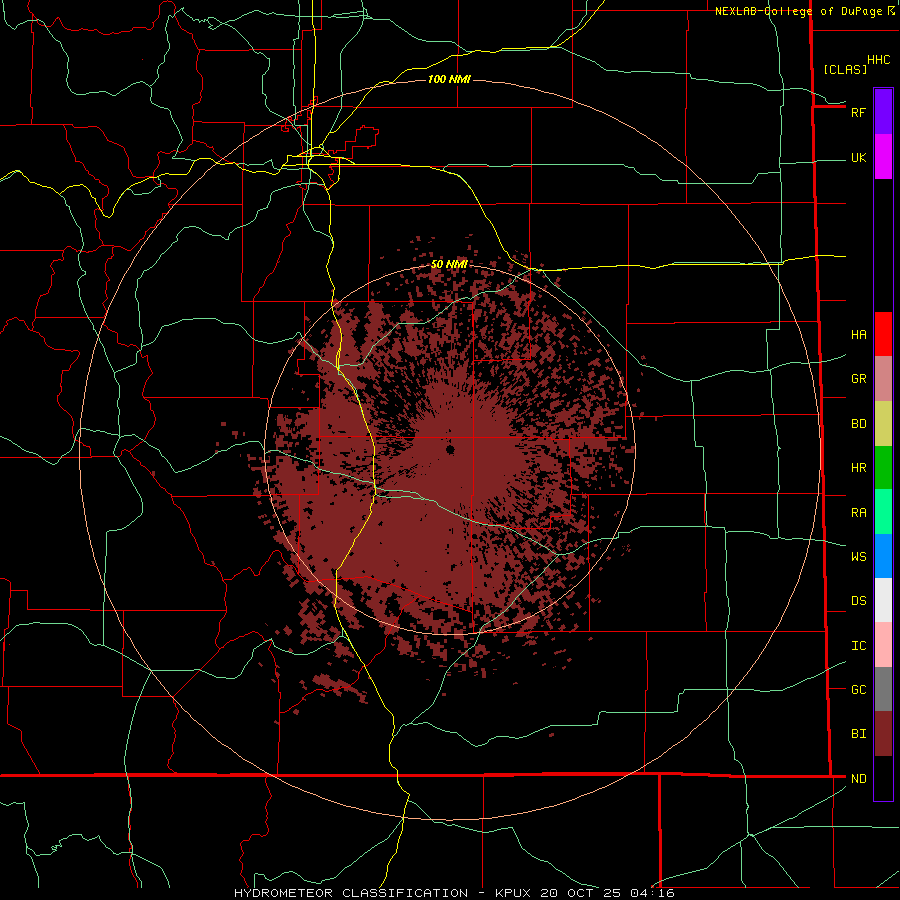
Task: Click the UK magenta legend swatch
Action: [883, 157]
